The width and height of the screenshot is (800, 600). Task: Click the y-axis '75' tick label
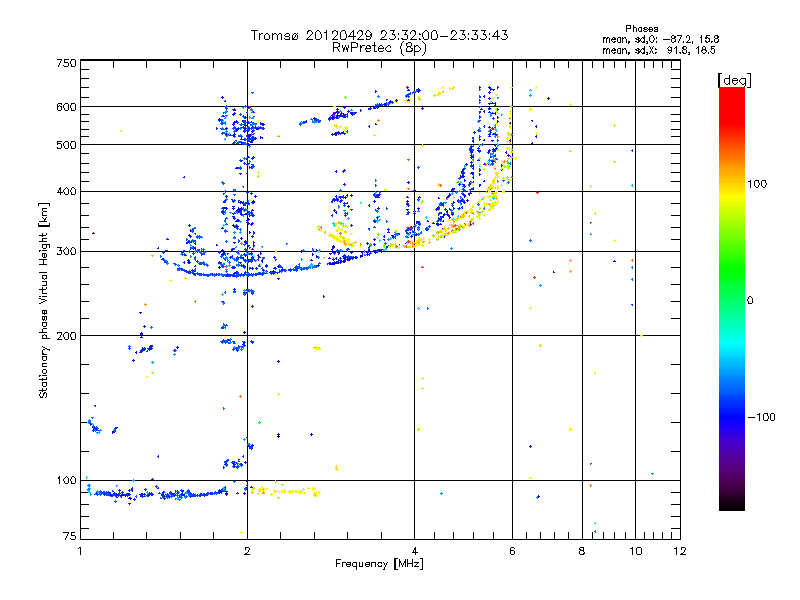click(70, 536)
